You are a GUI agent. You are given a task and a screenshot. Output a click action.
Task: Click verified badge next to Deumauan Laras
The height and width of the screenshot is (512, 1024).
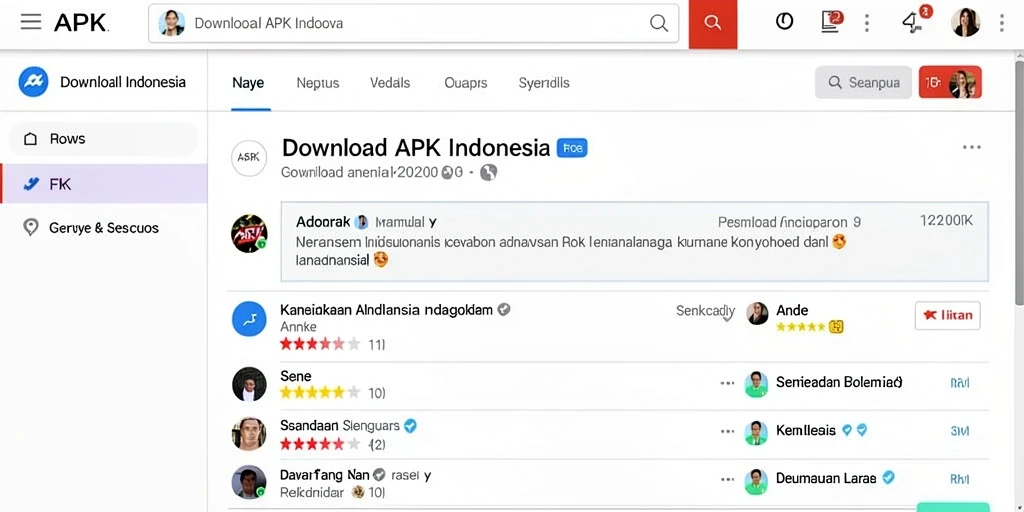pos(888,478)
